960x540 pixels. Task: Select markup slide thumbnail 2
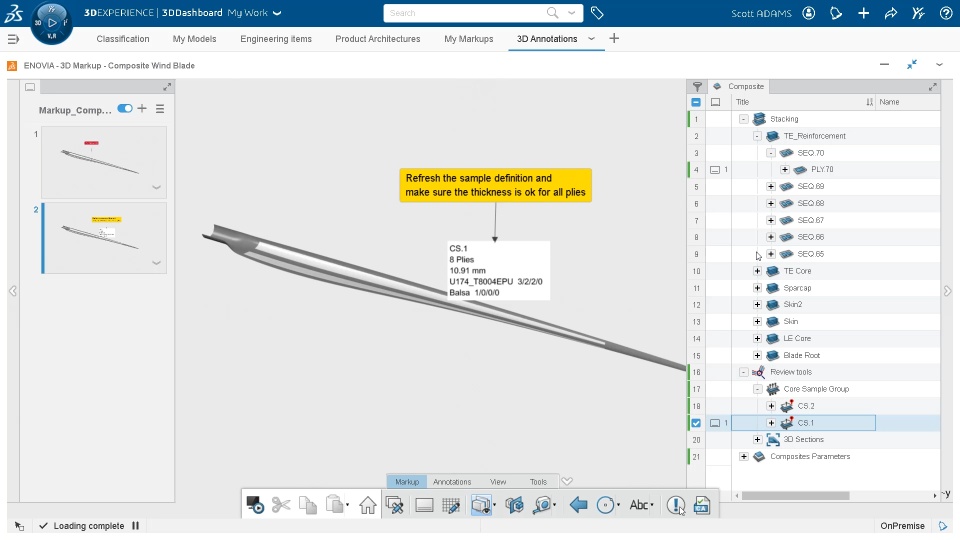point(103,238)
